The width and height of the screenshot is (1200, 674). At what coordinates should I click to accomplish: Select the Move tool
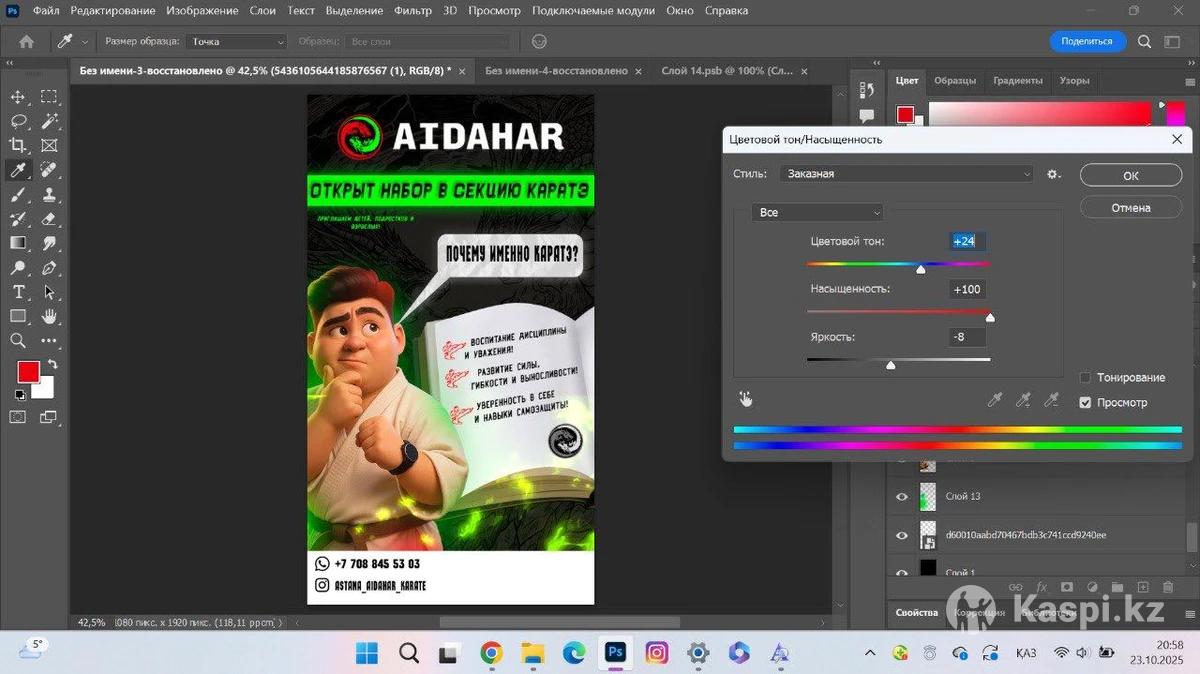click(18, 97)
